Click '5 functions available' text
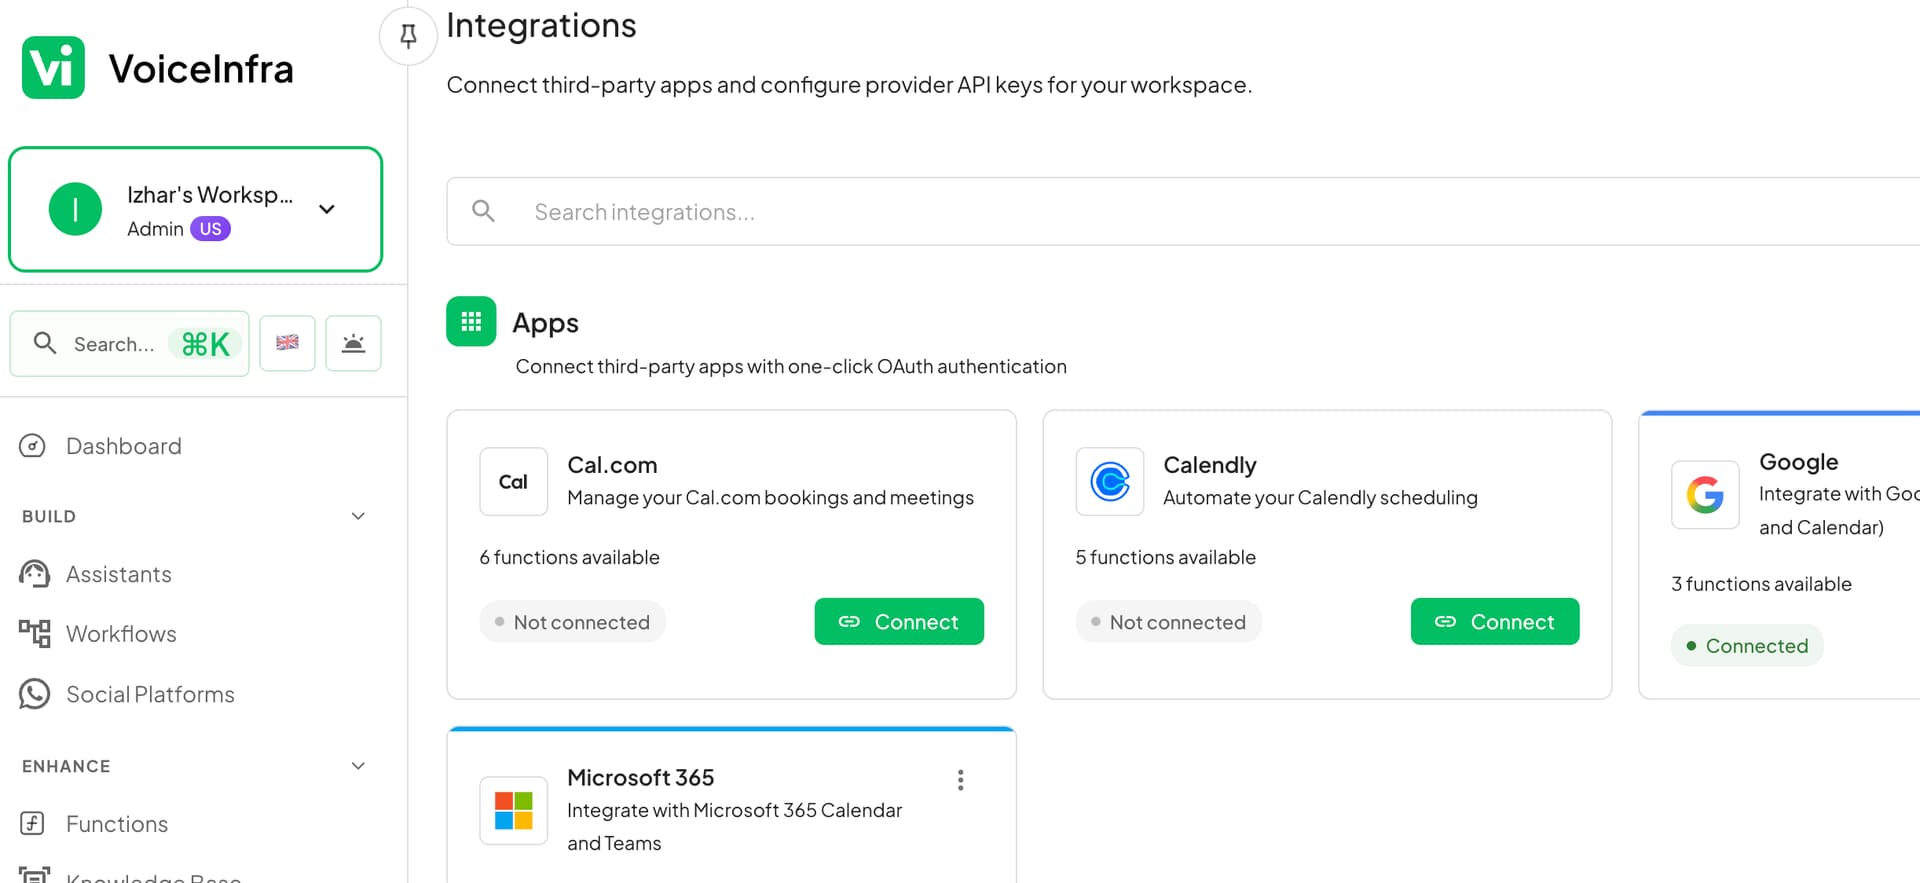 [1165, 557]
